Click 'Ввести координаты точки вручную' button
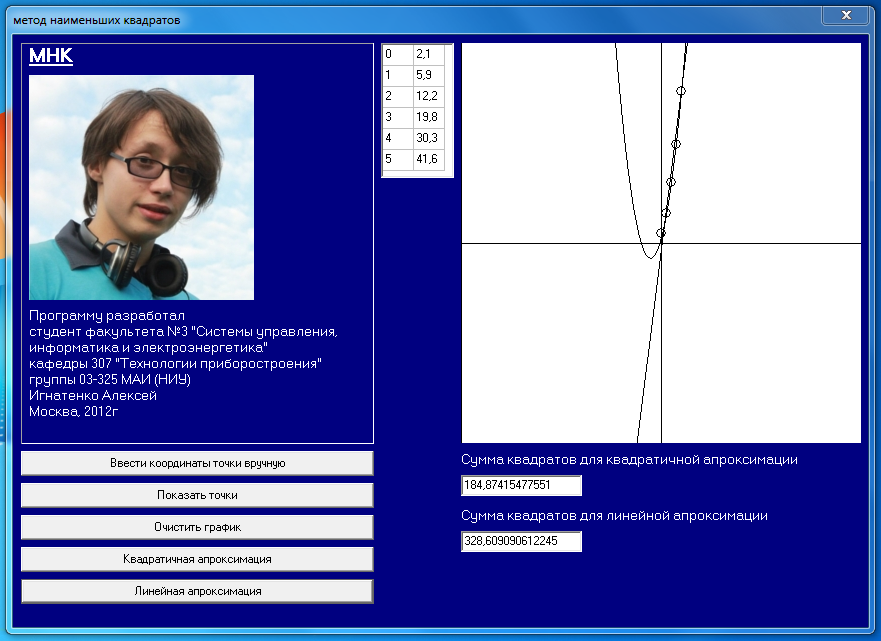Image resolution: width=881 pixels, height=641 pixels. point(197,463)
